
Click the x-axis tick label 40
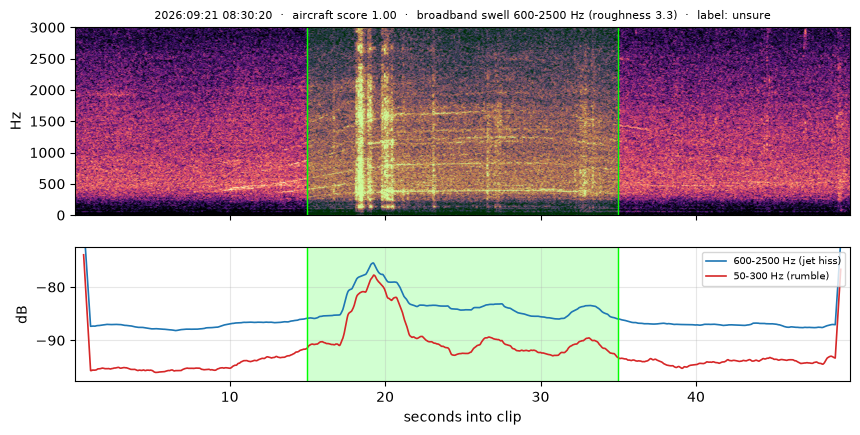pyautogui.click(x=697, y=396)
